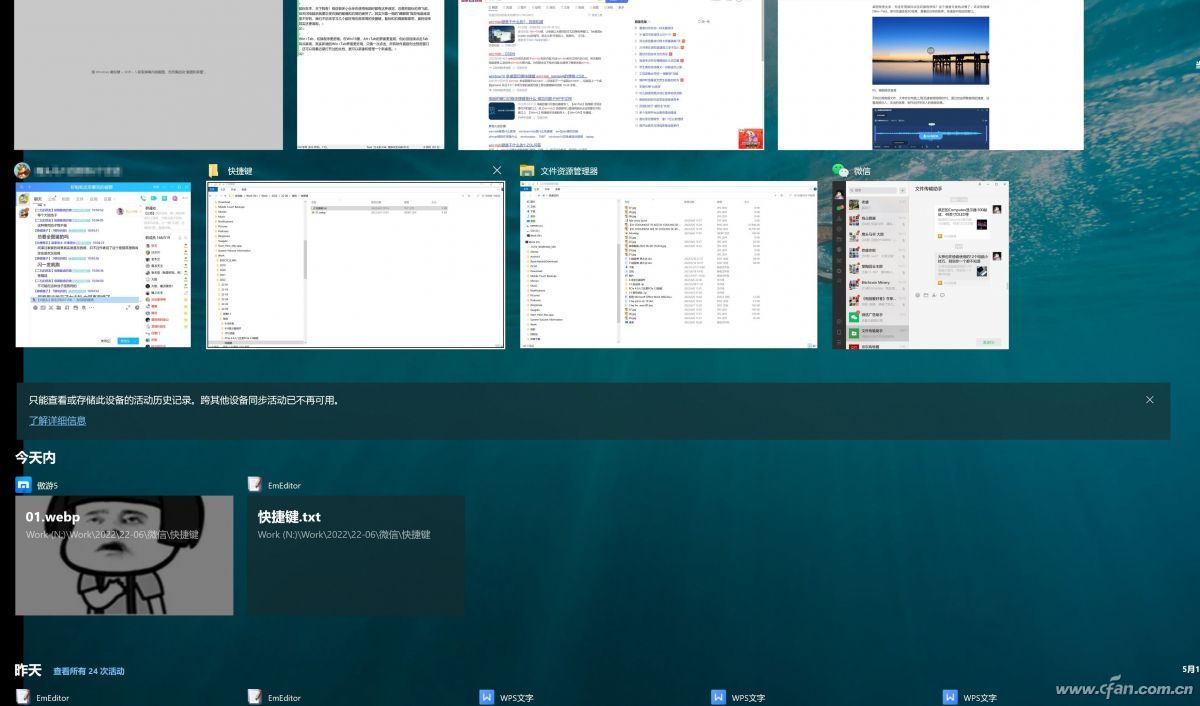This screenshot has height=706, width=1200.
Task: Select the gray blank window thumbnail in top row
Action: (x=148, y=75)
